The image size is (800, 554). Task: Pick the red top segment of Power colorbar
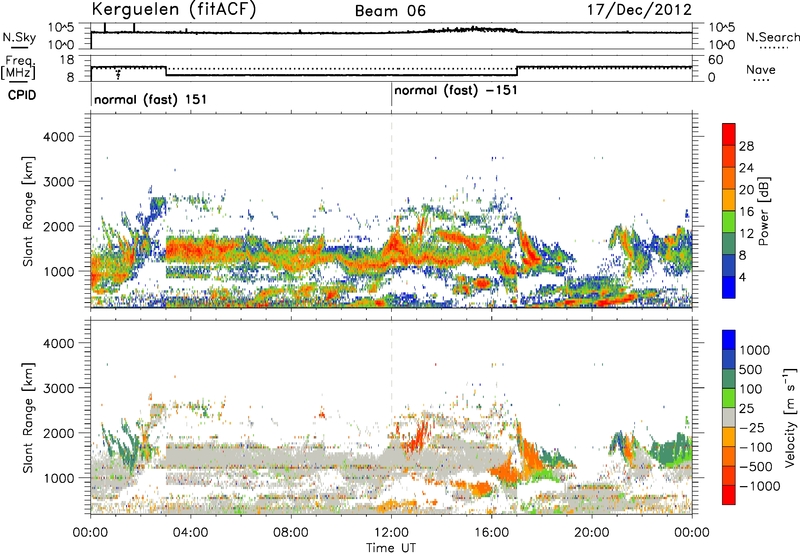729,135
